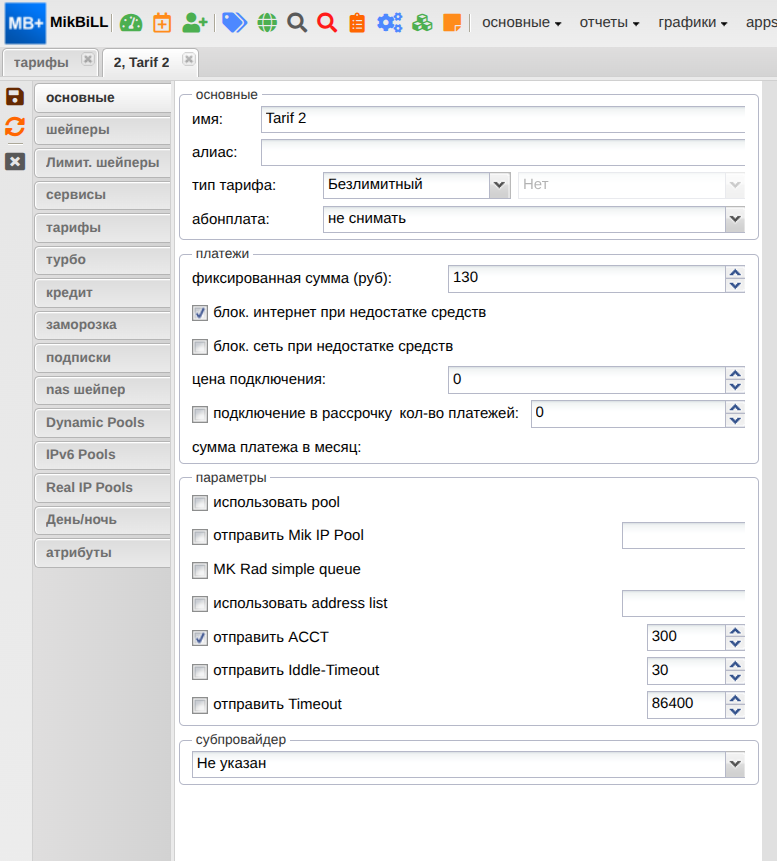Switch to the тарифы tab

coord(41,63)
